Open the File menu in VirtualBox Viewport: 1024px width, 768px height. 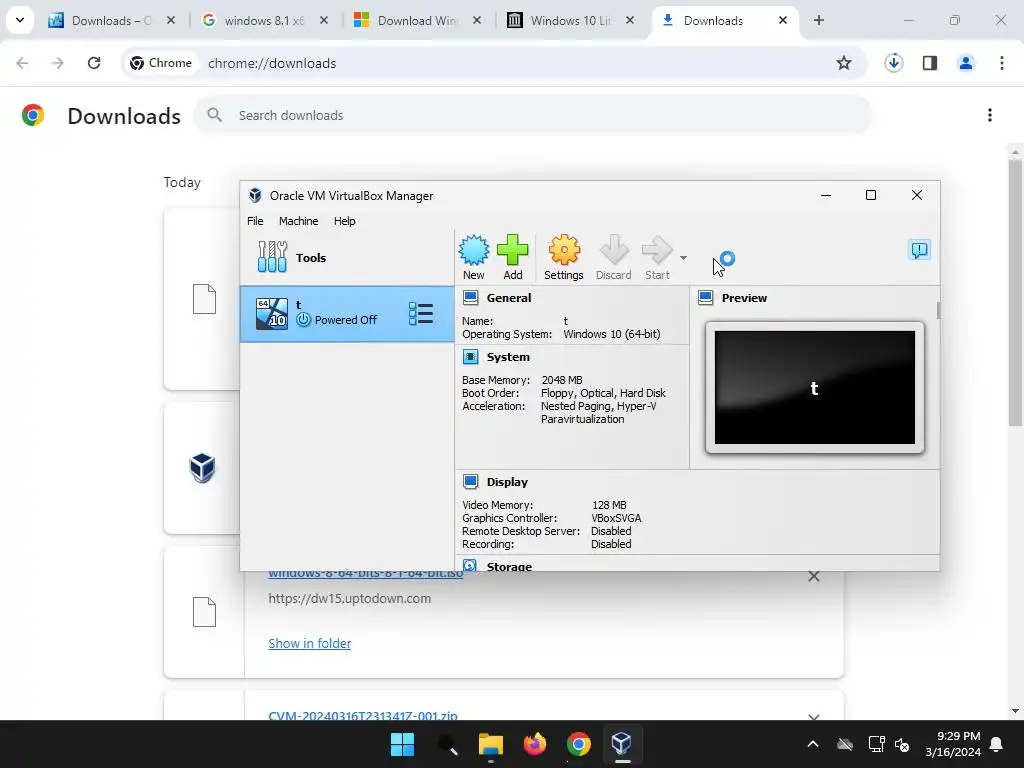(x=255, y=221)
